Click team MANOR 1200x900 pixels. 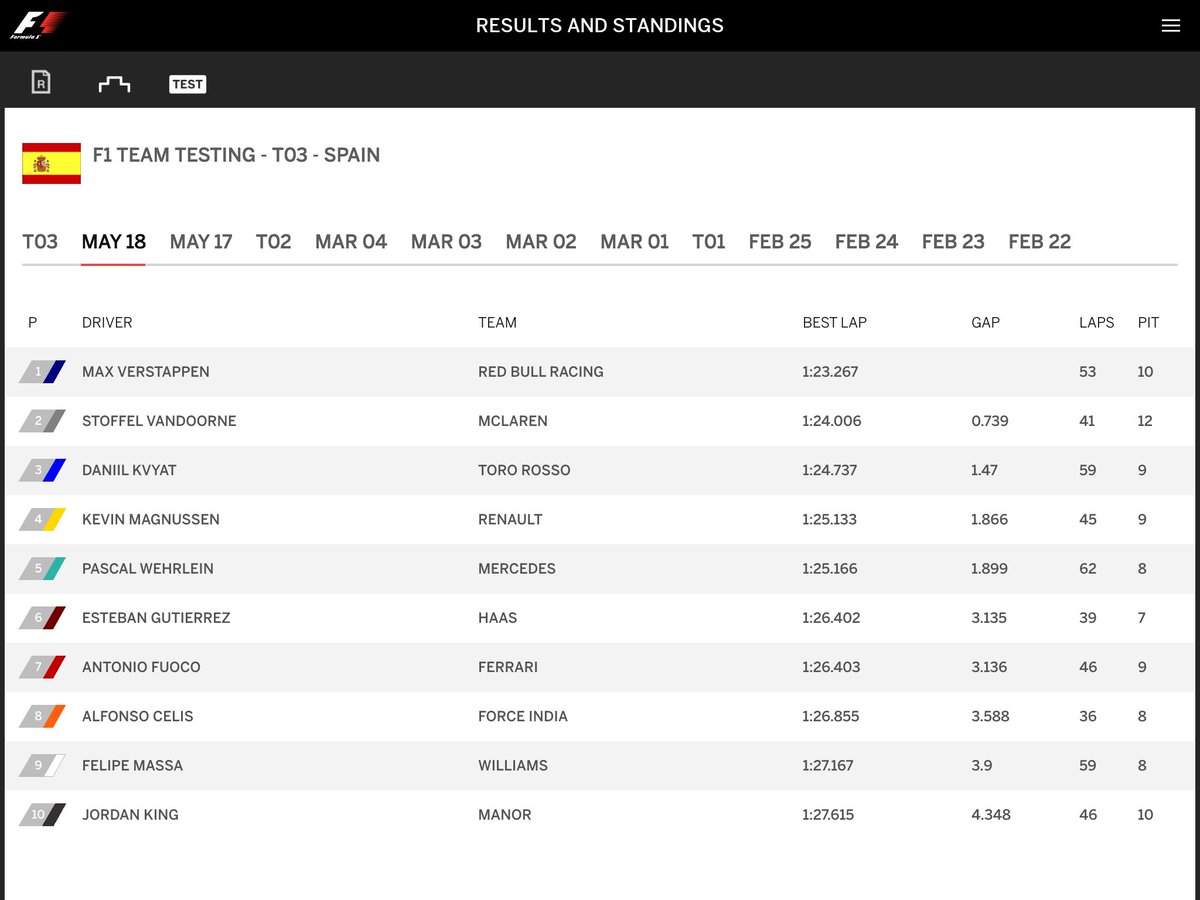click(x=505, y=814)
